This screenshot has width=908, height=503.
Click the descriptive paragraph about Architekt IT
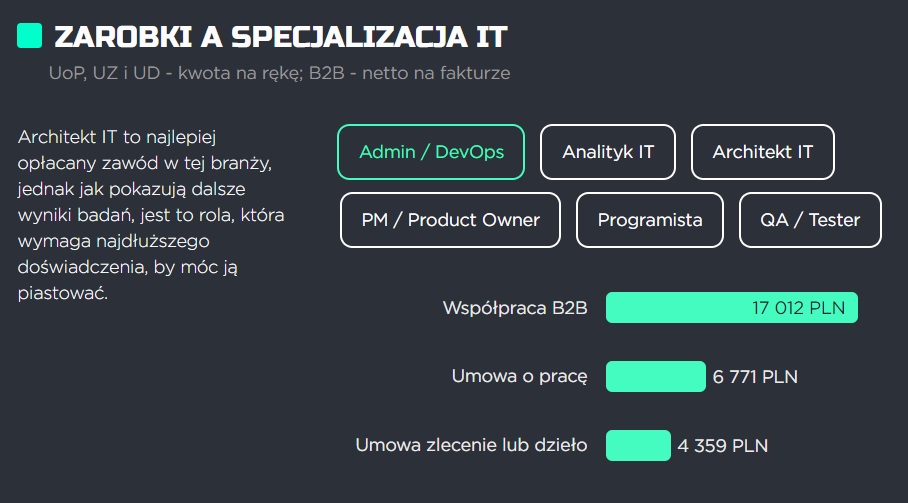coord(151,215)
